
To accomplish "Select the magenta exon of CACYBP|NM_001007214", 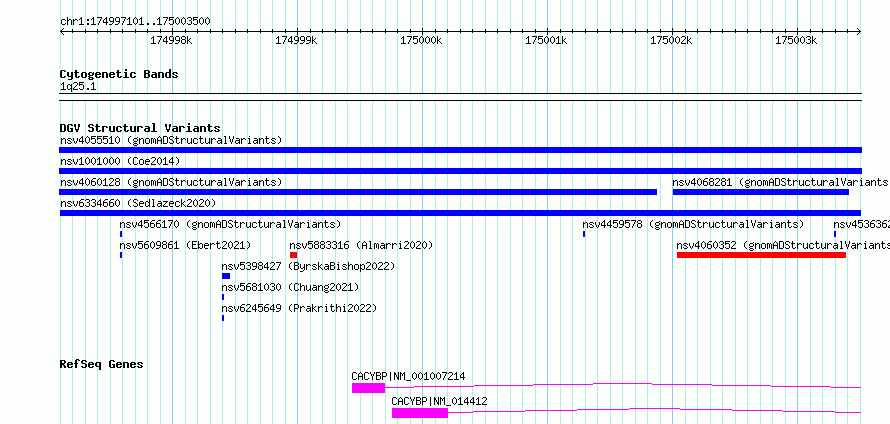I will pos(368,388).
